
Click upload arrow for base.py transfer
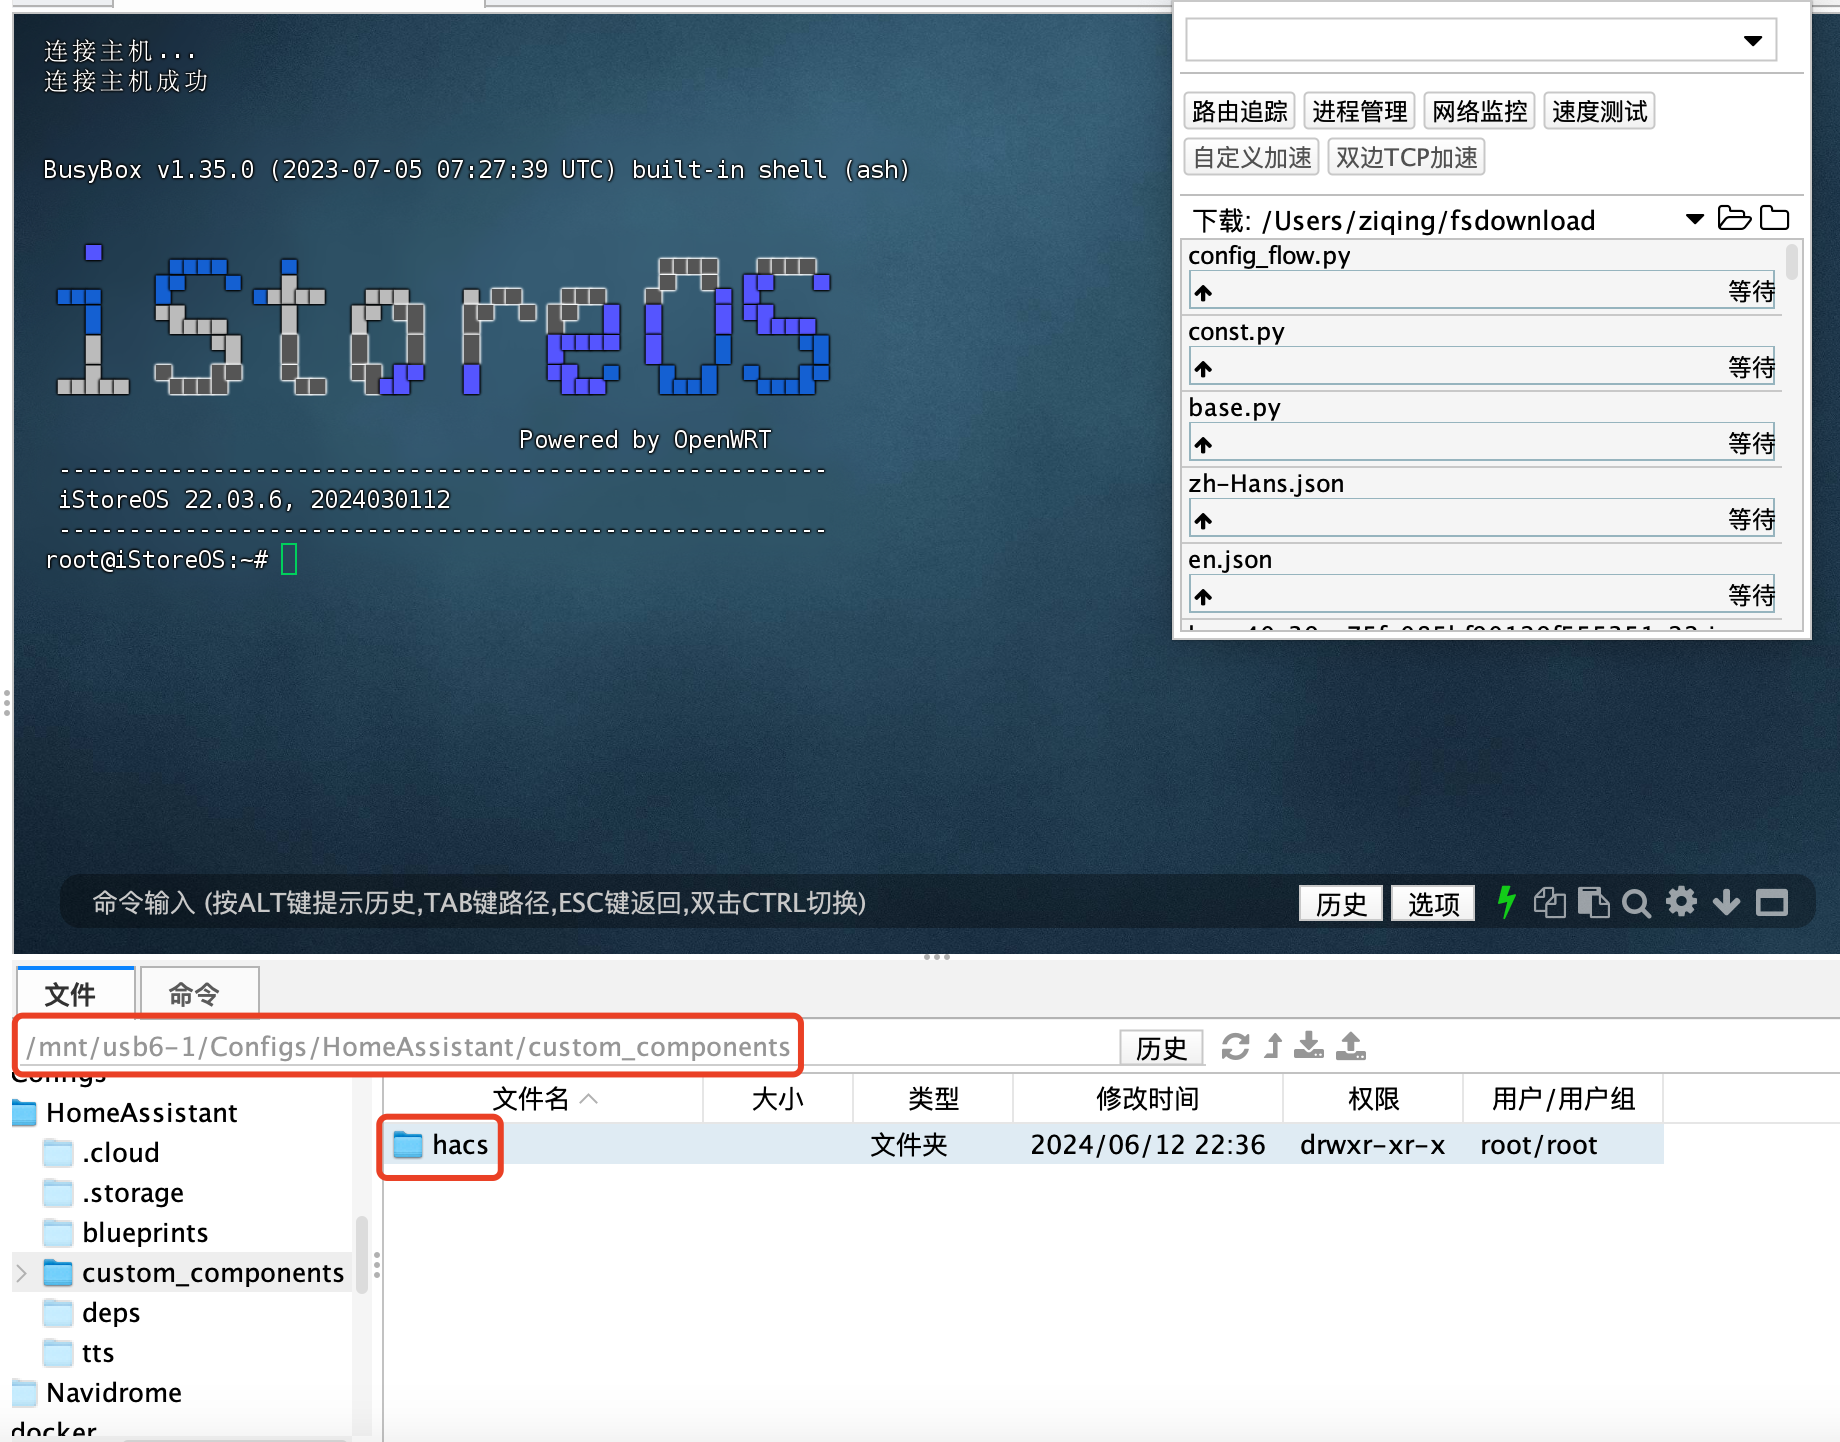(1203, 444)
